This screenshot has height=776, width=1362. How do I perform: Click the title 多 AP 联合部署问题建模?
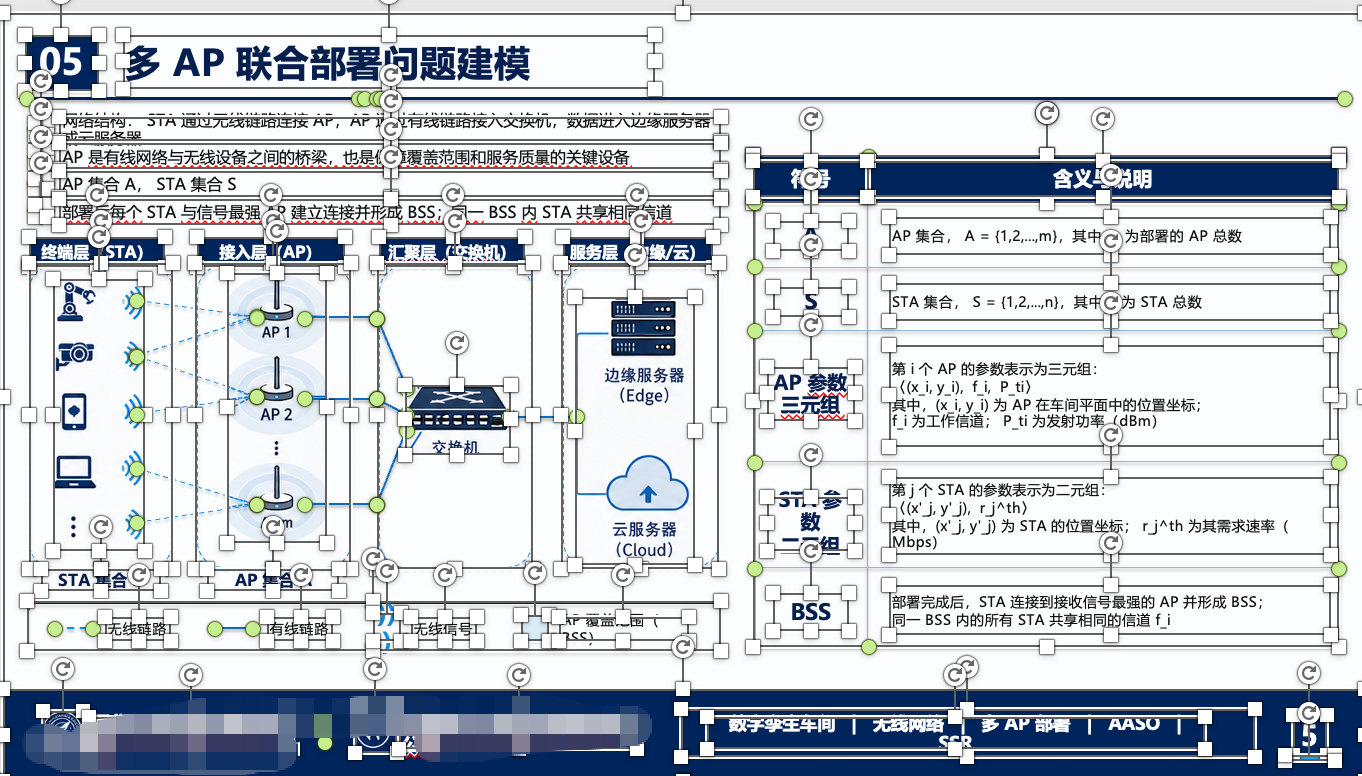[328, 63]
